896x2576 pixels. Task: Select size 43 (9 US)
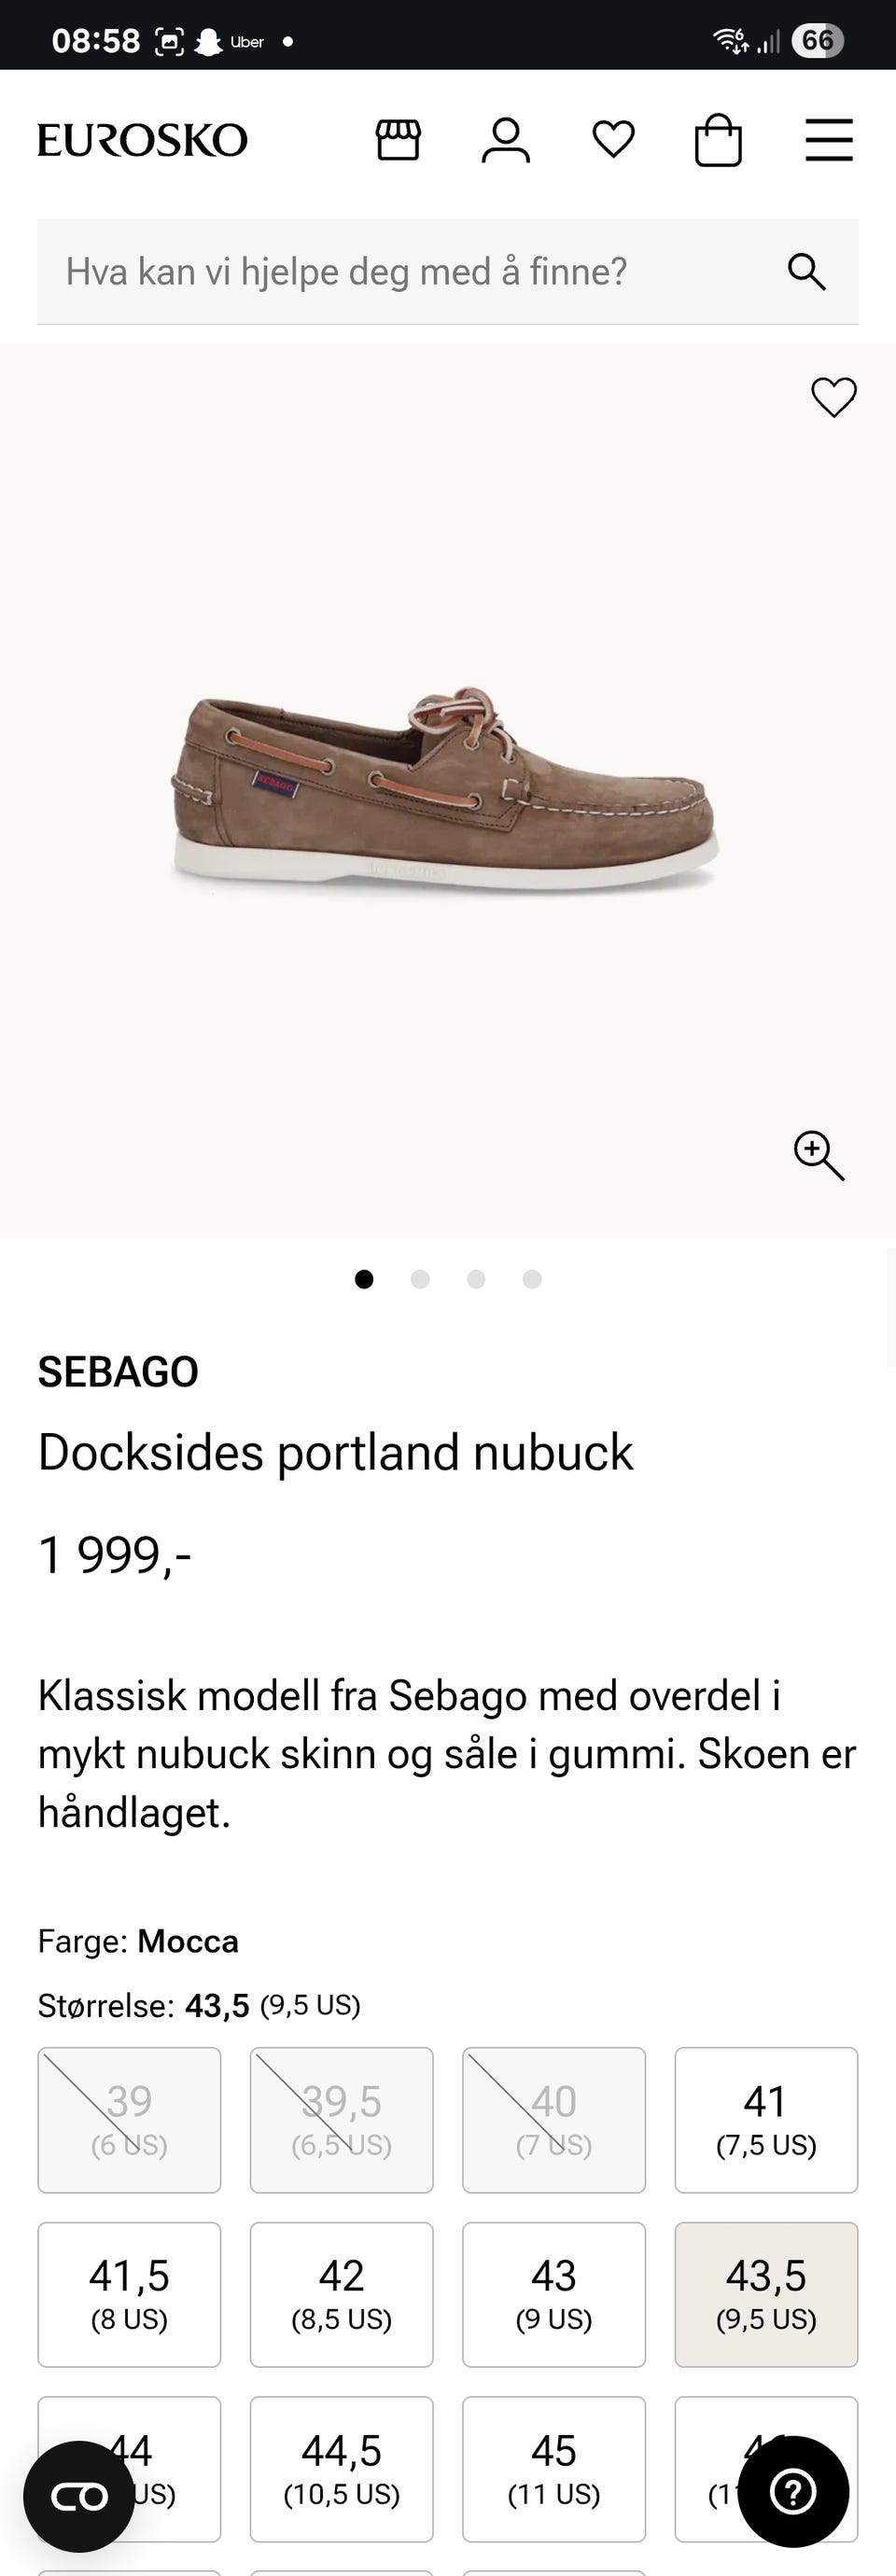coord(554,2294)
